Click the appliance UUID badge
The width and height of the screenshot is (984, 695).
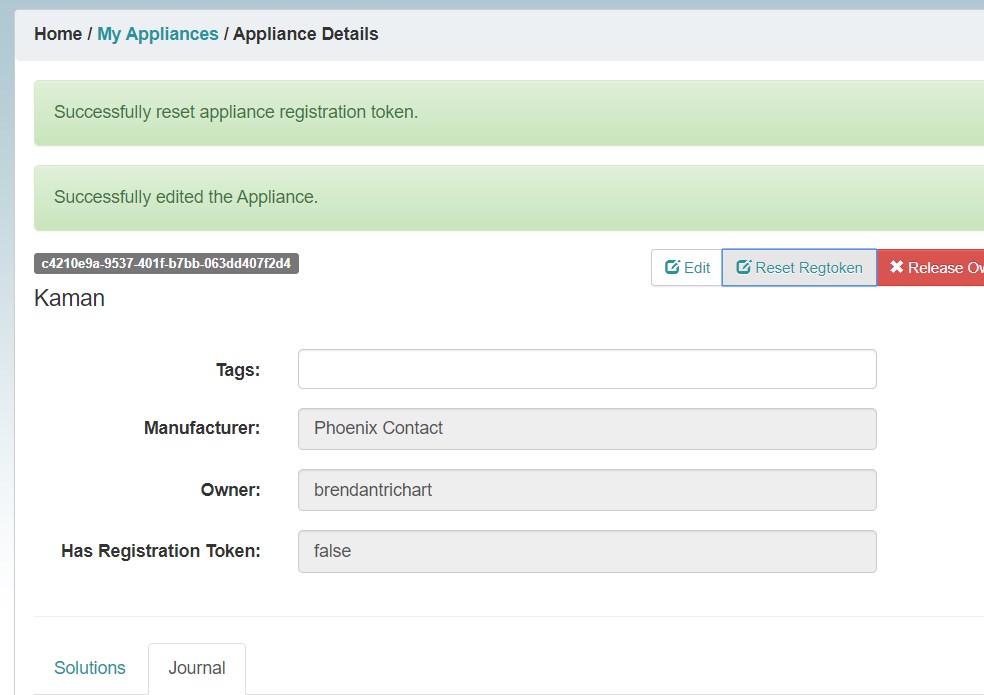coord(166,264)
